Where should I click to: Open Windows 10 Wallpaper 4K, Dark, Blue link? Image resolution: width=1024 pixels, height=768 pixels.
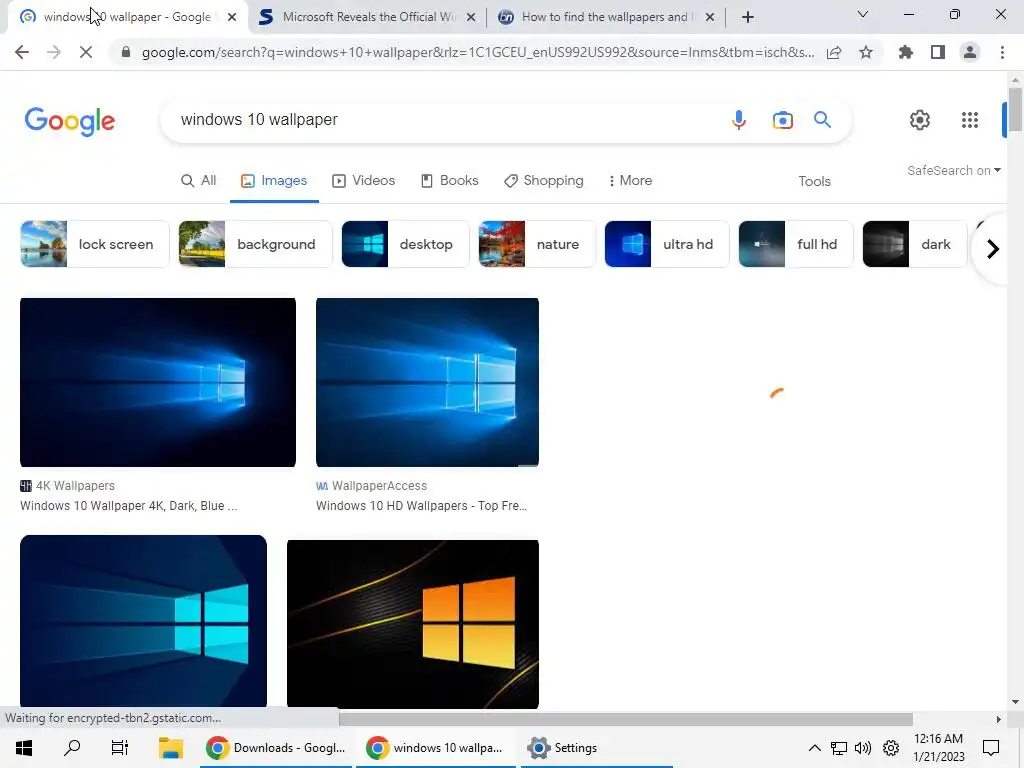129,505
